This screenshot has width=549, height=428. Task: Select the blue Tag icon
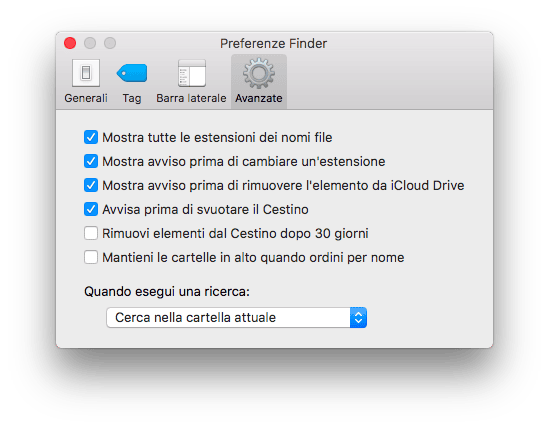click(132, 73)
